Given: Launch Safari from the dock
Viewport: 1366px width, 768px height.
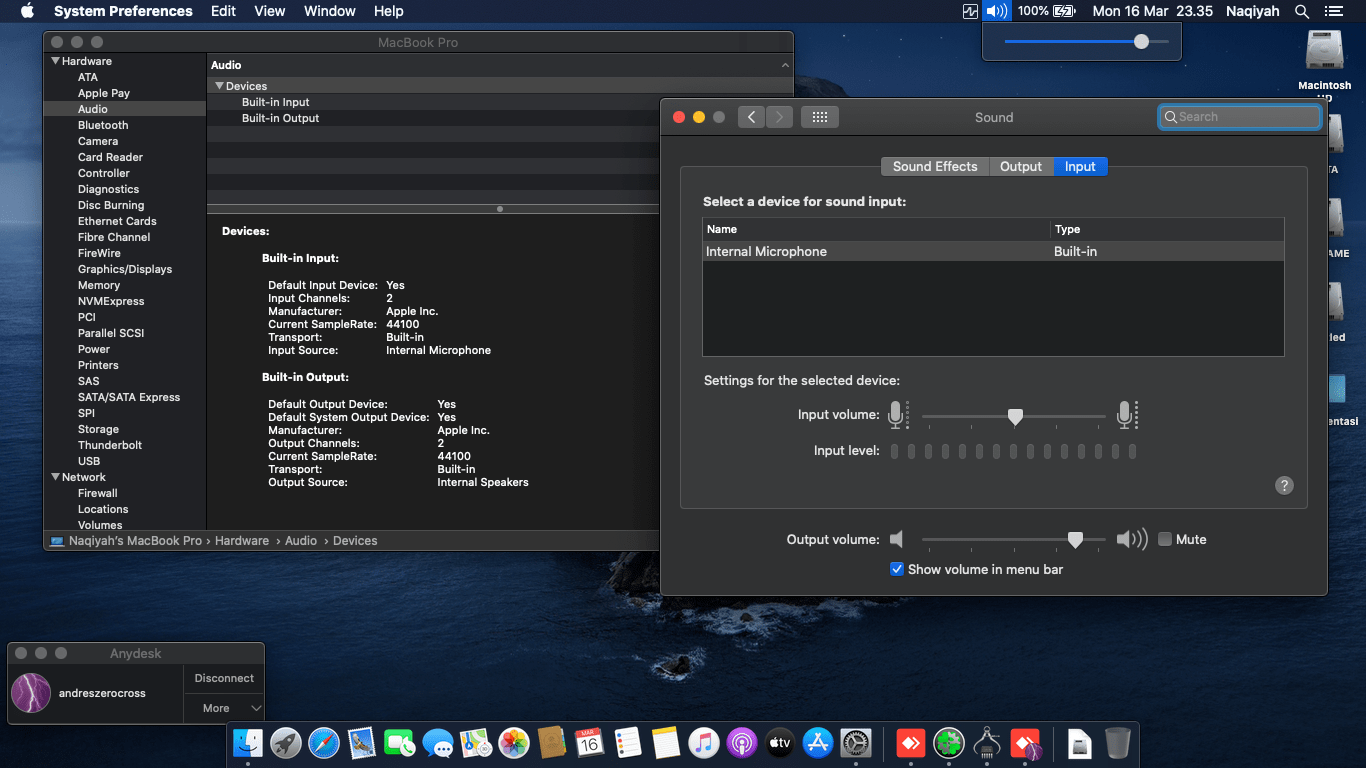Looking at the screenshot, I should 324,743.
